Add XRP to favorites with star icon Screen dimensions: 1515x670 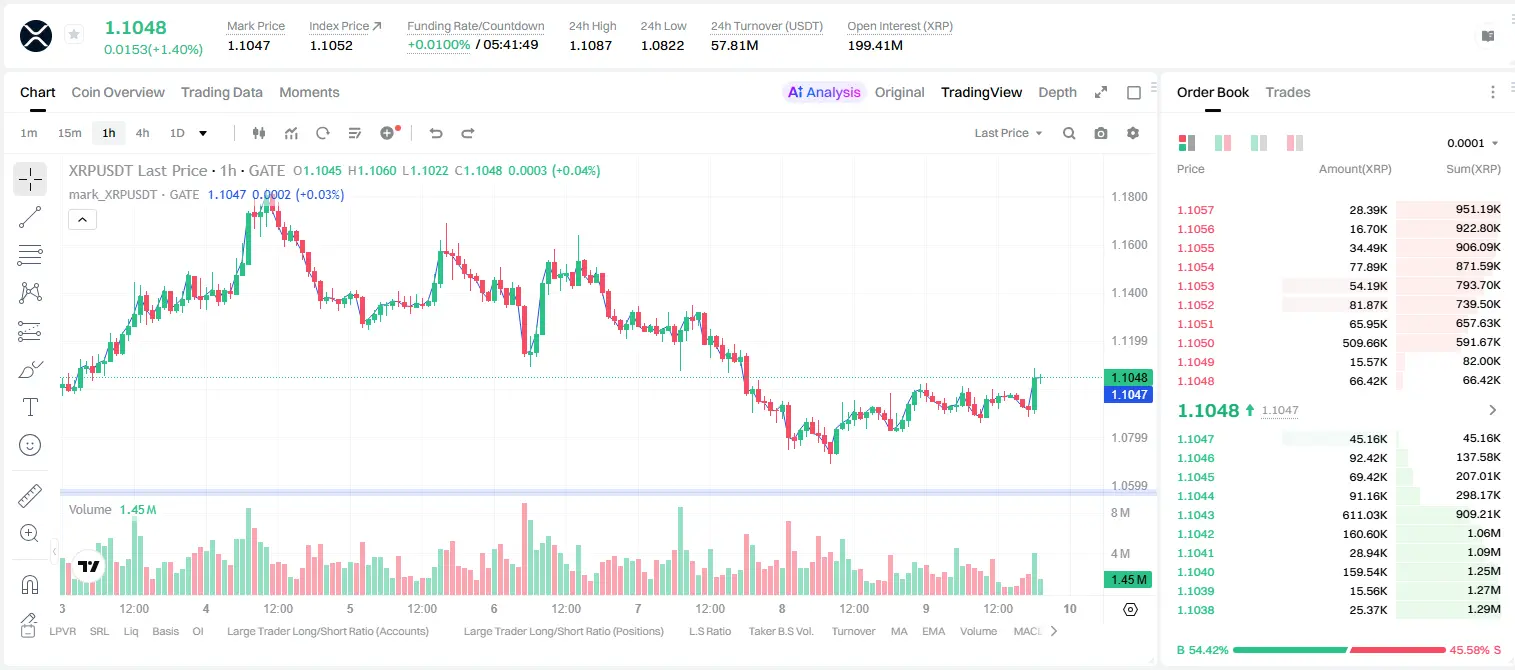[74, 35]
